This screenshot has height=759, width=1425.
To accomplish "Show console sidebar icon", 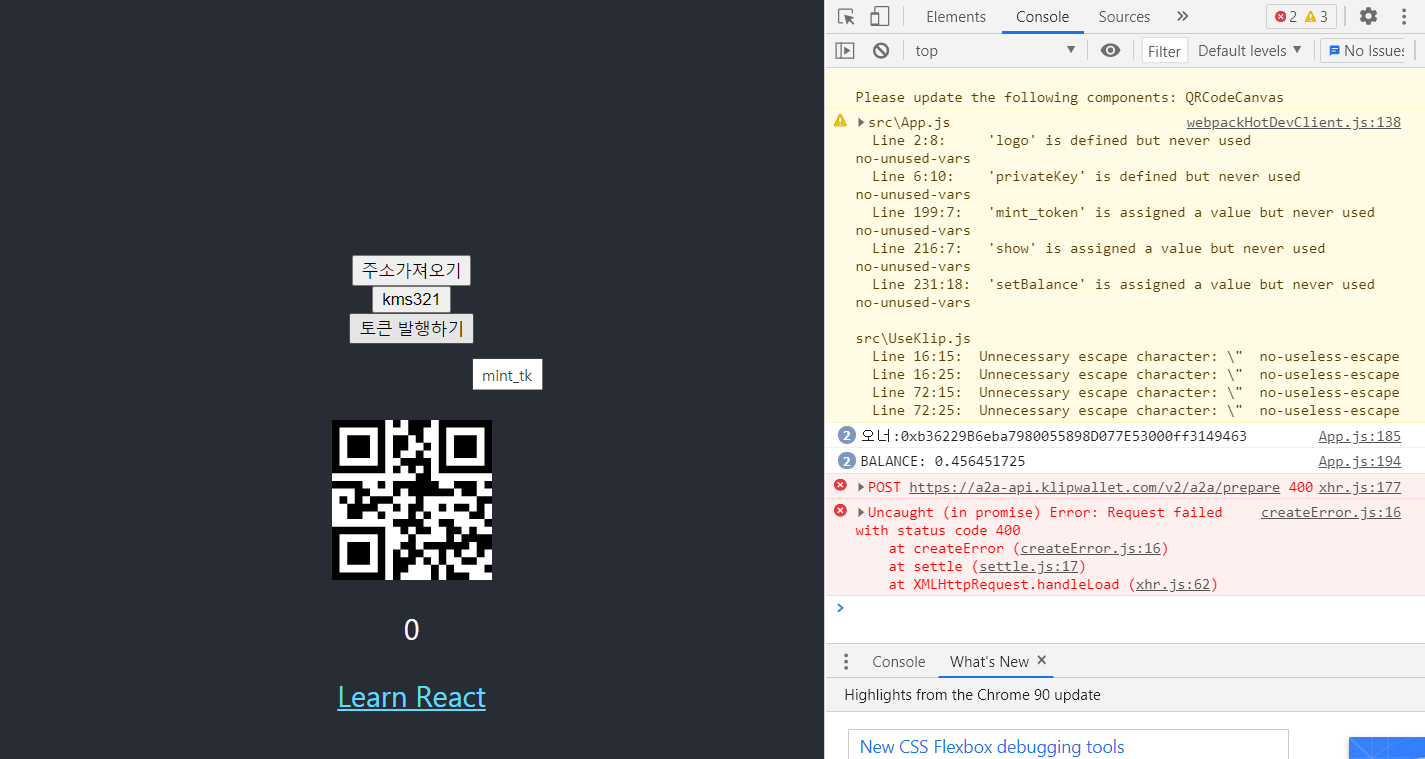I will 845,50.
